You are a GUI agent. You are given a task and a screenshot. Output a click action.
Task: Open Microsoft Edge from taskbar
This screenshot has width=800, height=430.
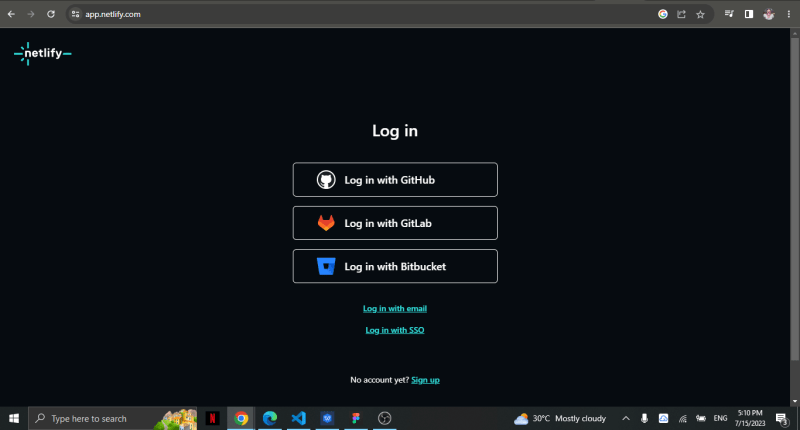coord(269,418)
